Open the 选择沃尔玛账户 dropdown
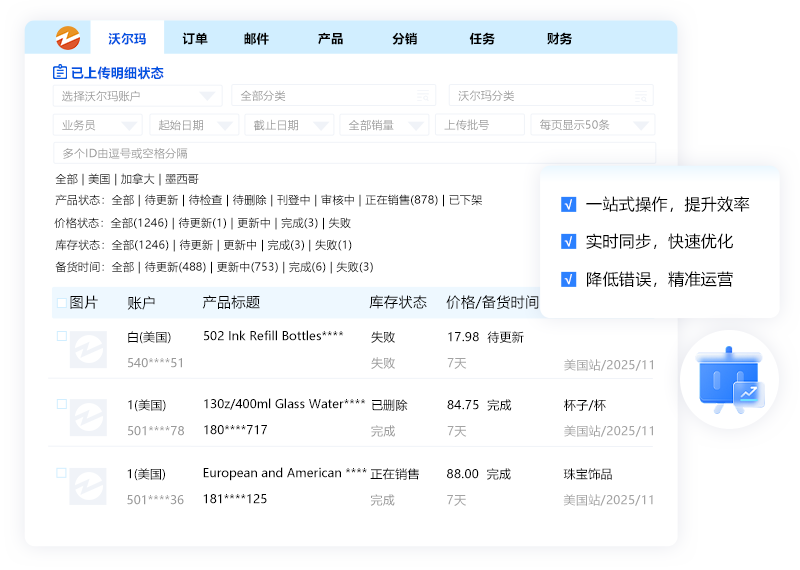 137,96
